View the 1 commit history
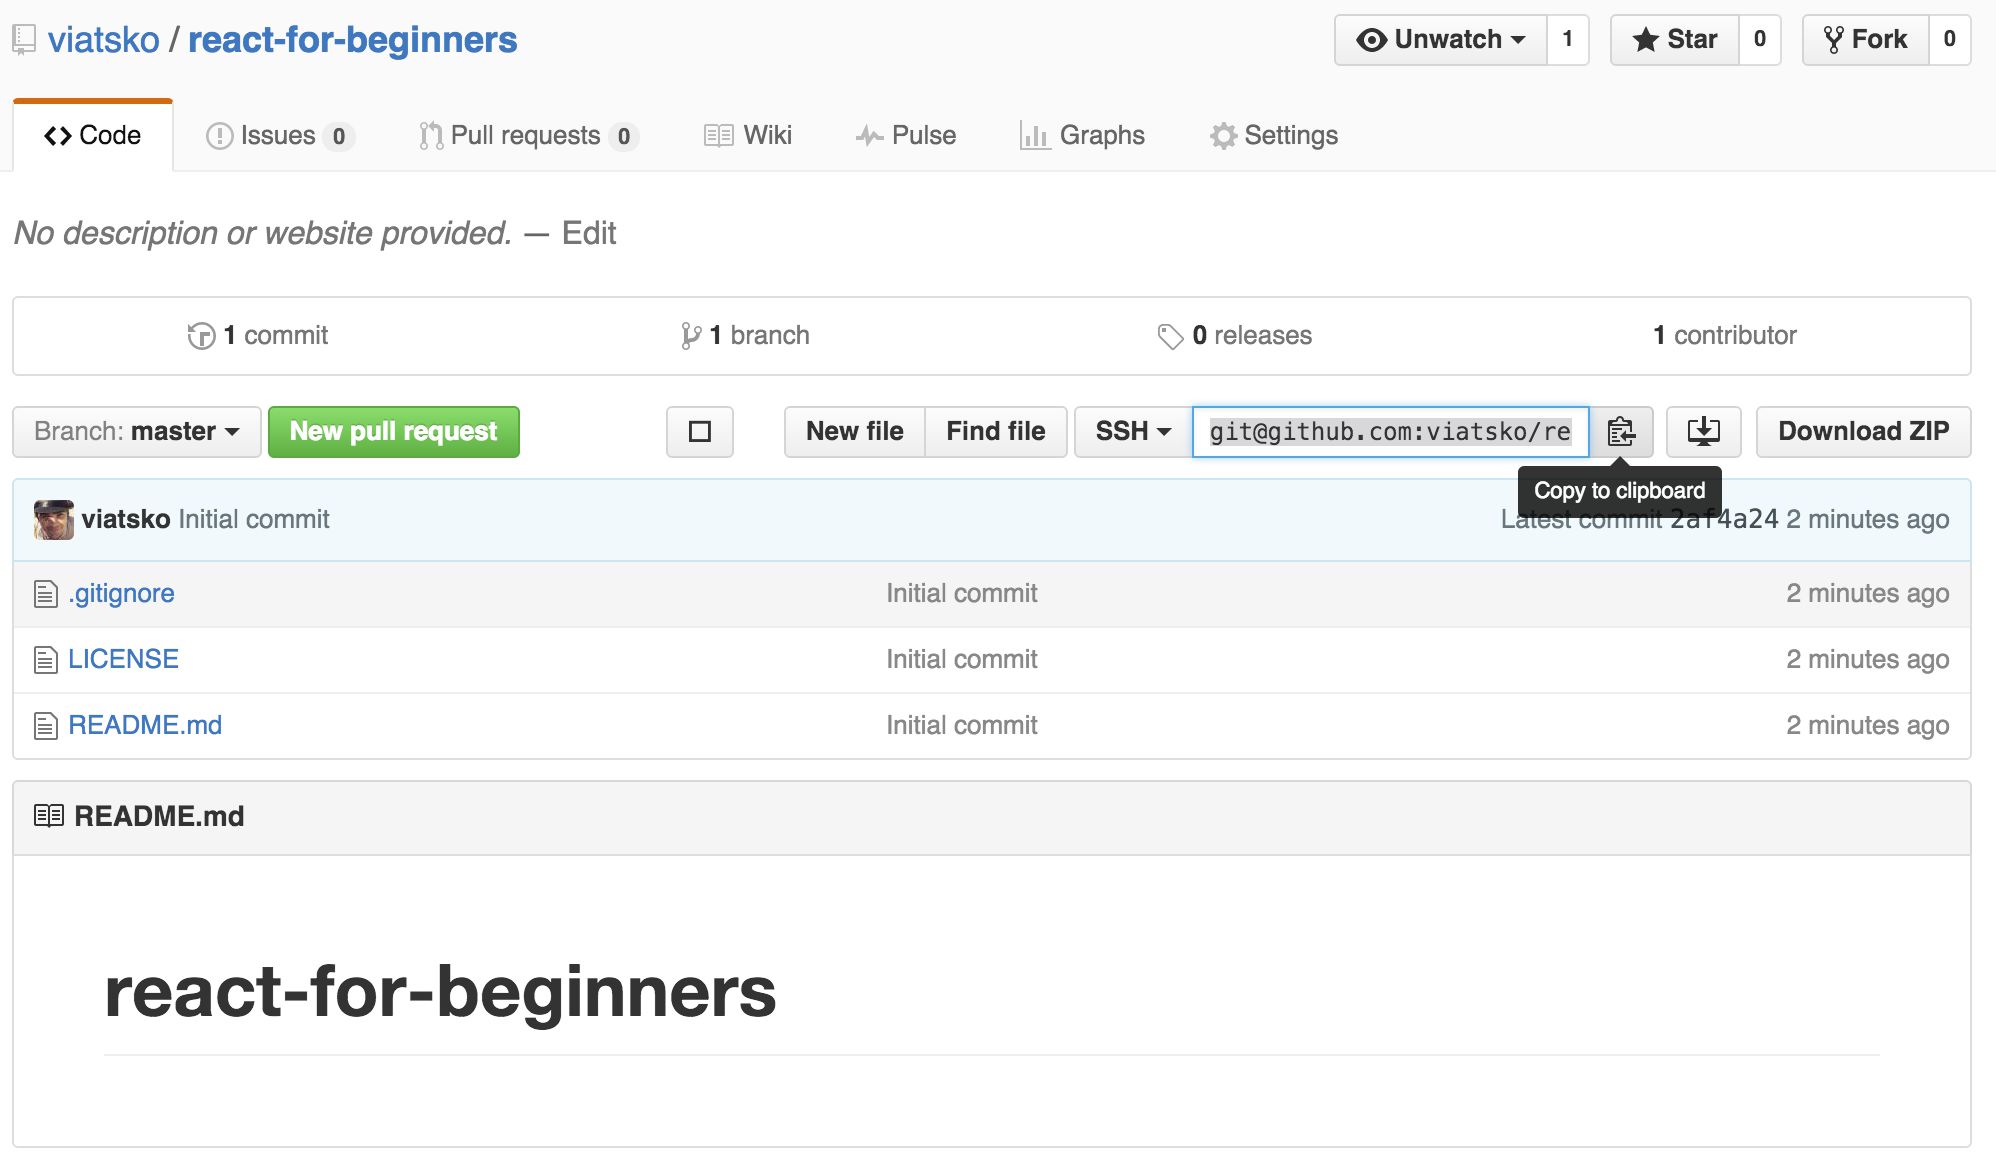Viewport: 1996px width, 1168px height. tap(258, 336)
